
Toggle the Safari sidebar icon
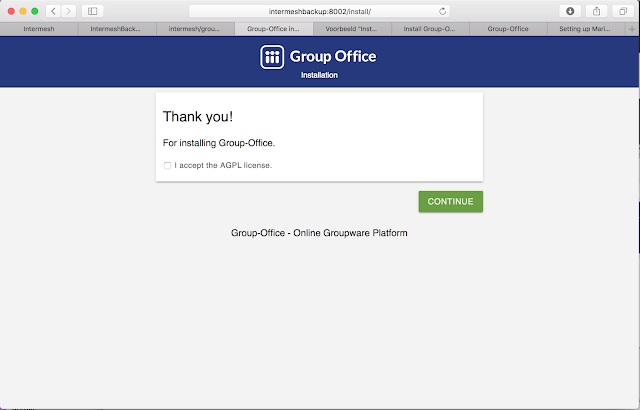pos(93,11)
